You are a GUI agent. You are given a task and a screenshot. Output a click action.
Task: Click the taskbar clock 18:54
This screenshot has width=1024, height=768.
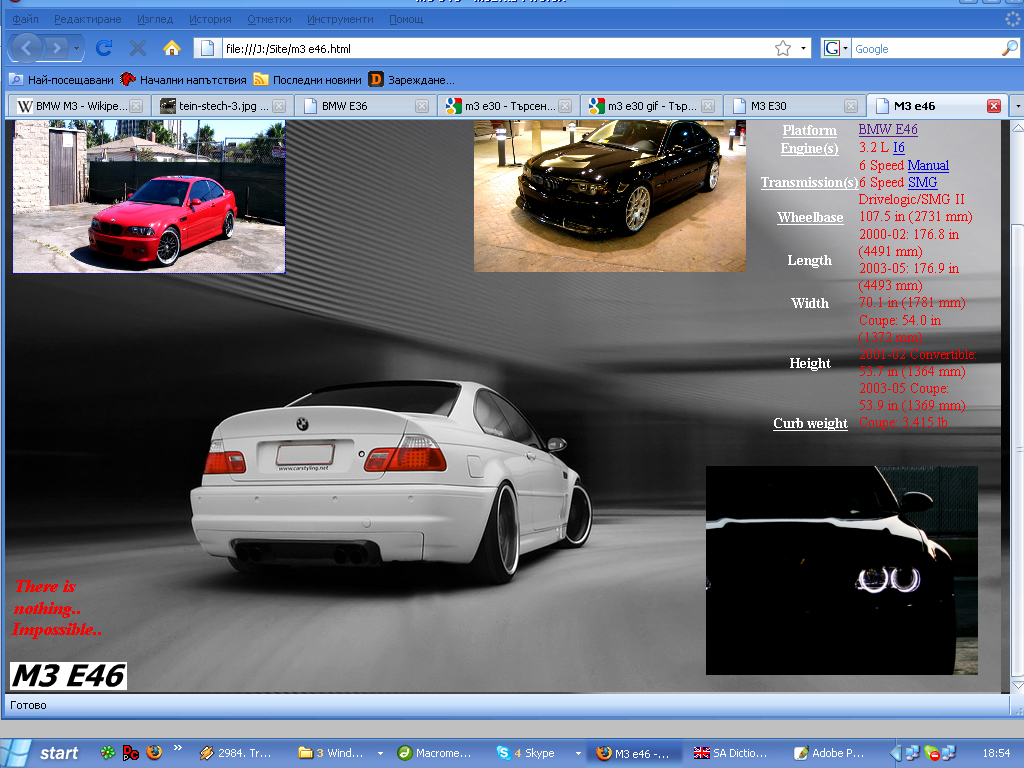point(996,753)
